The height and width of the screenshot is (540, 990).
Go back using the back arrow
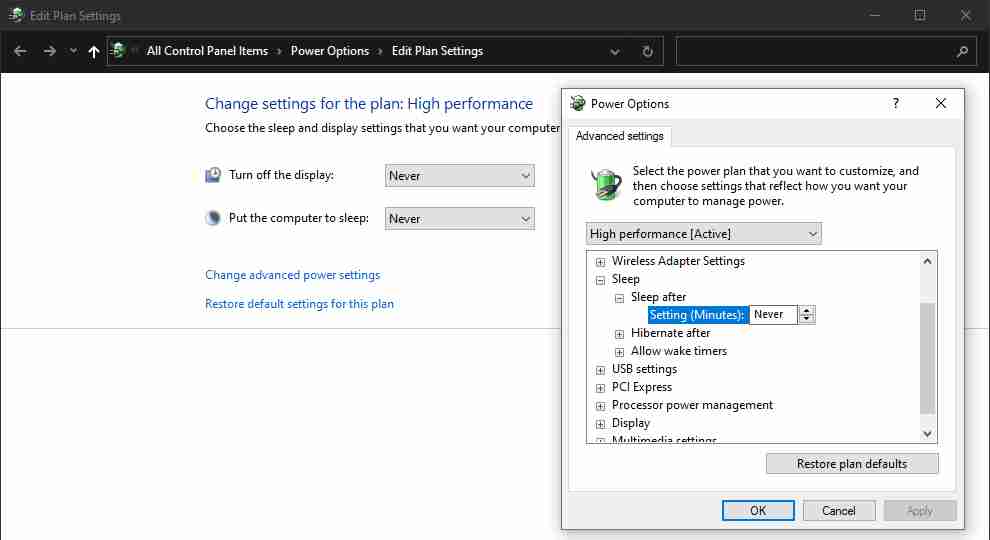[x=20, y=51]
